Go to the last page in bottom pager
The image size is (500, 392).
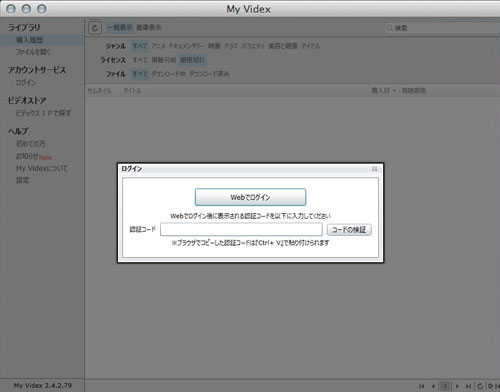tap(468, 386)
